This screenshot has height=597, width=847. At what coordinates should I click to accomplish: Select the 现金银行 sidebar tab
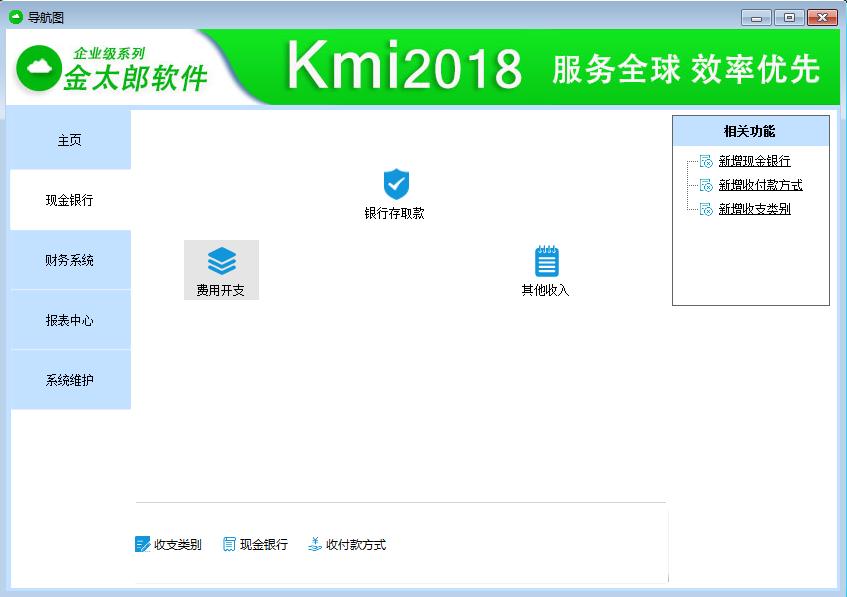[69, 199]
